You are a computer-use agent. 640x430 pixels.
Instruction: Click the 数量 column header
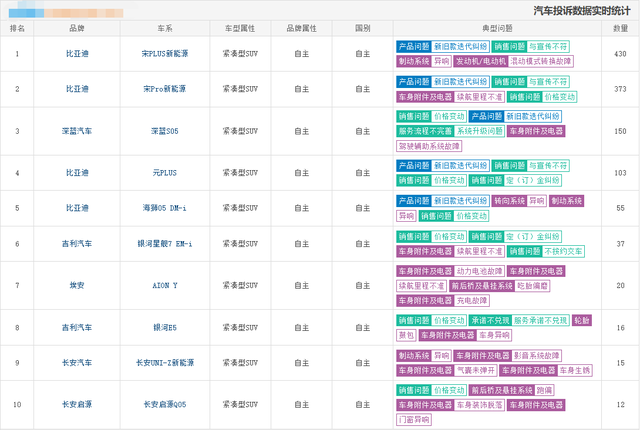pos(620,28)
